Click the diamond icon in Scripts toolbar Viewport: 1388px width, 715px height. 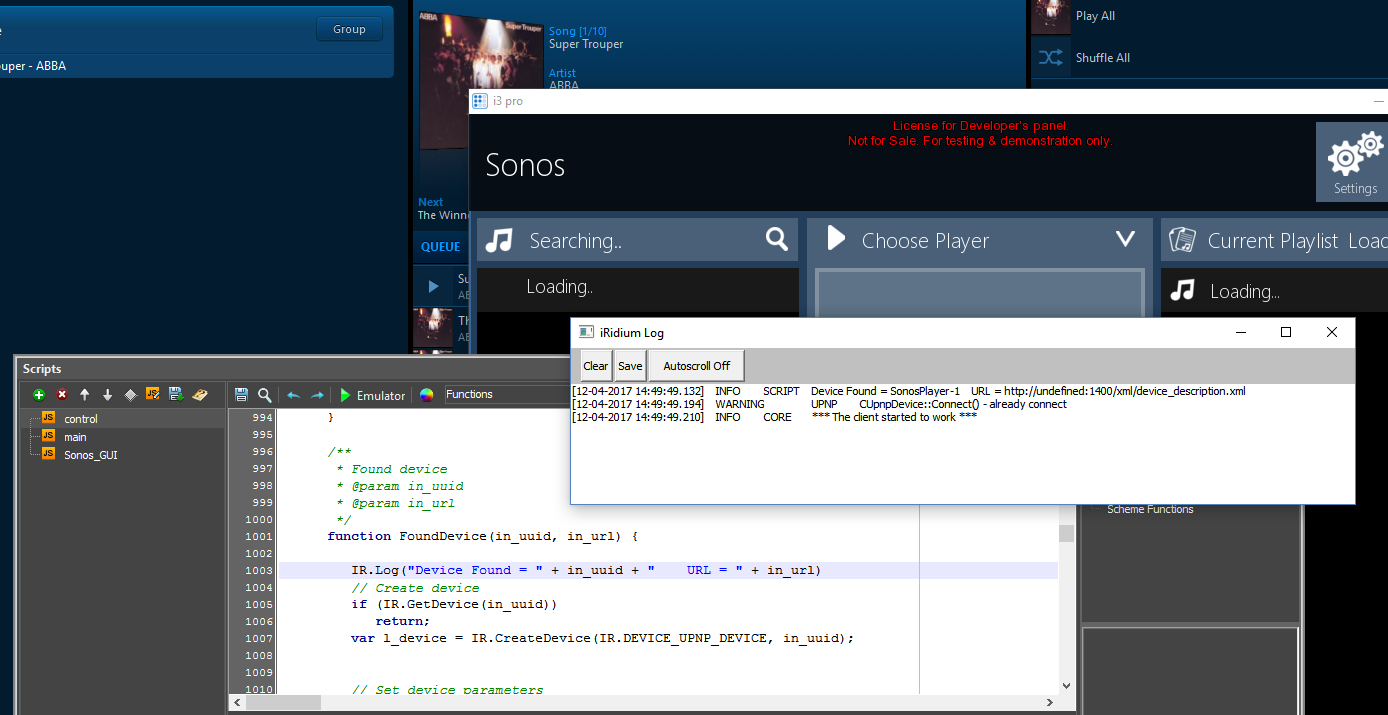pos(130,395)
